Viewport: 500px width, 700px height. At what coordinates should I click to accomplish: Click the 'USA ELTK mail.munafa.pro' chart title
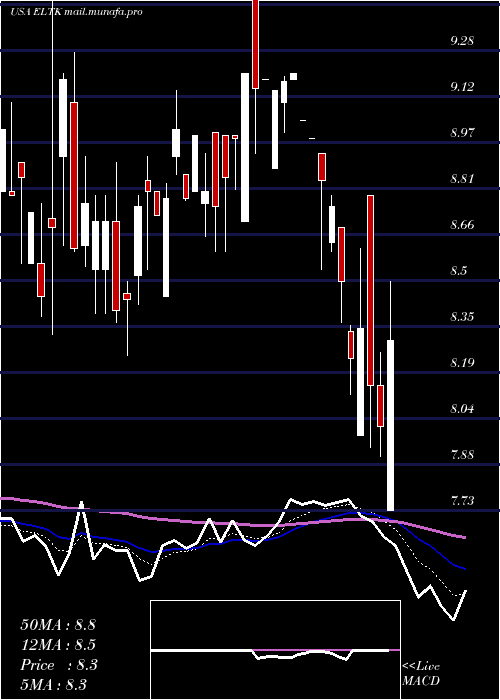pyautogui.click(x=76, y=12)
